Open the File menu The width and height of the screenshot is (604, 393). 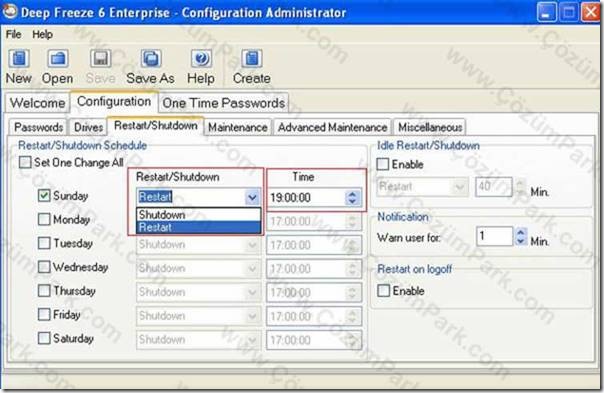tap(13, 34)
